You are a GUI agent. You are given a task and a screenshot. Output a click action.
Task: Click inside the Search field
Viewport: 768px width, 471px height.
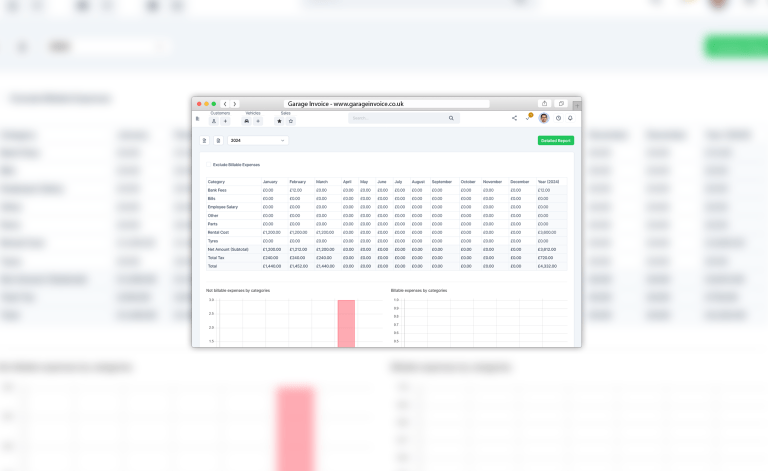pyautogui.click(x=400, y=118)
